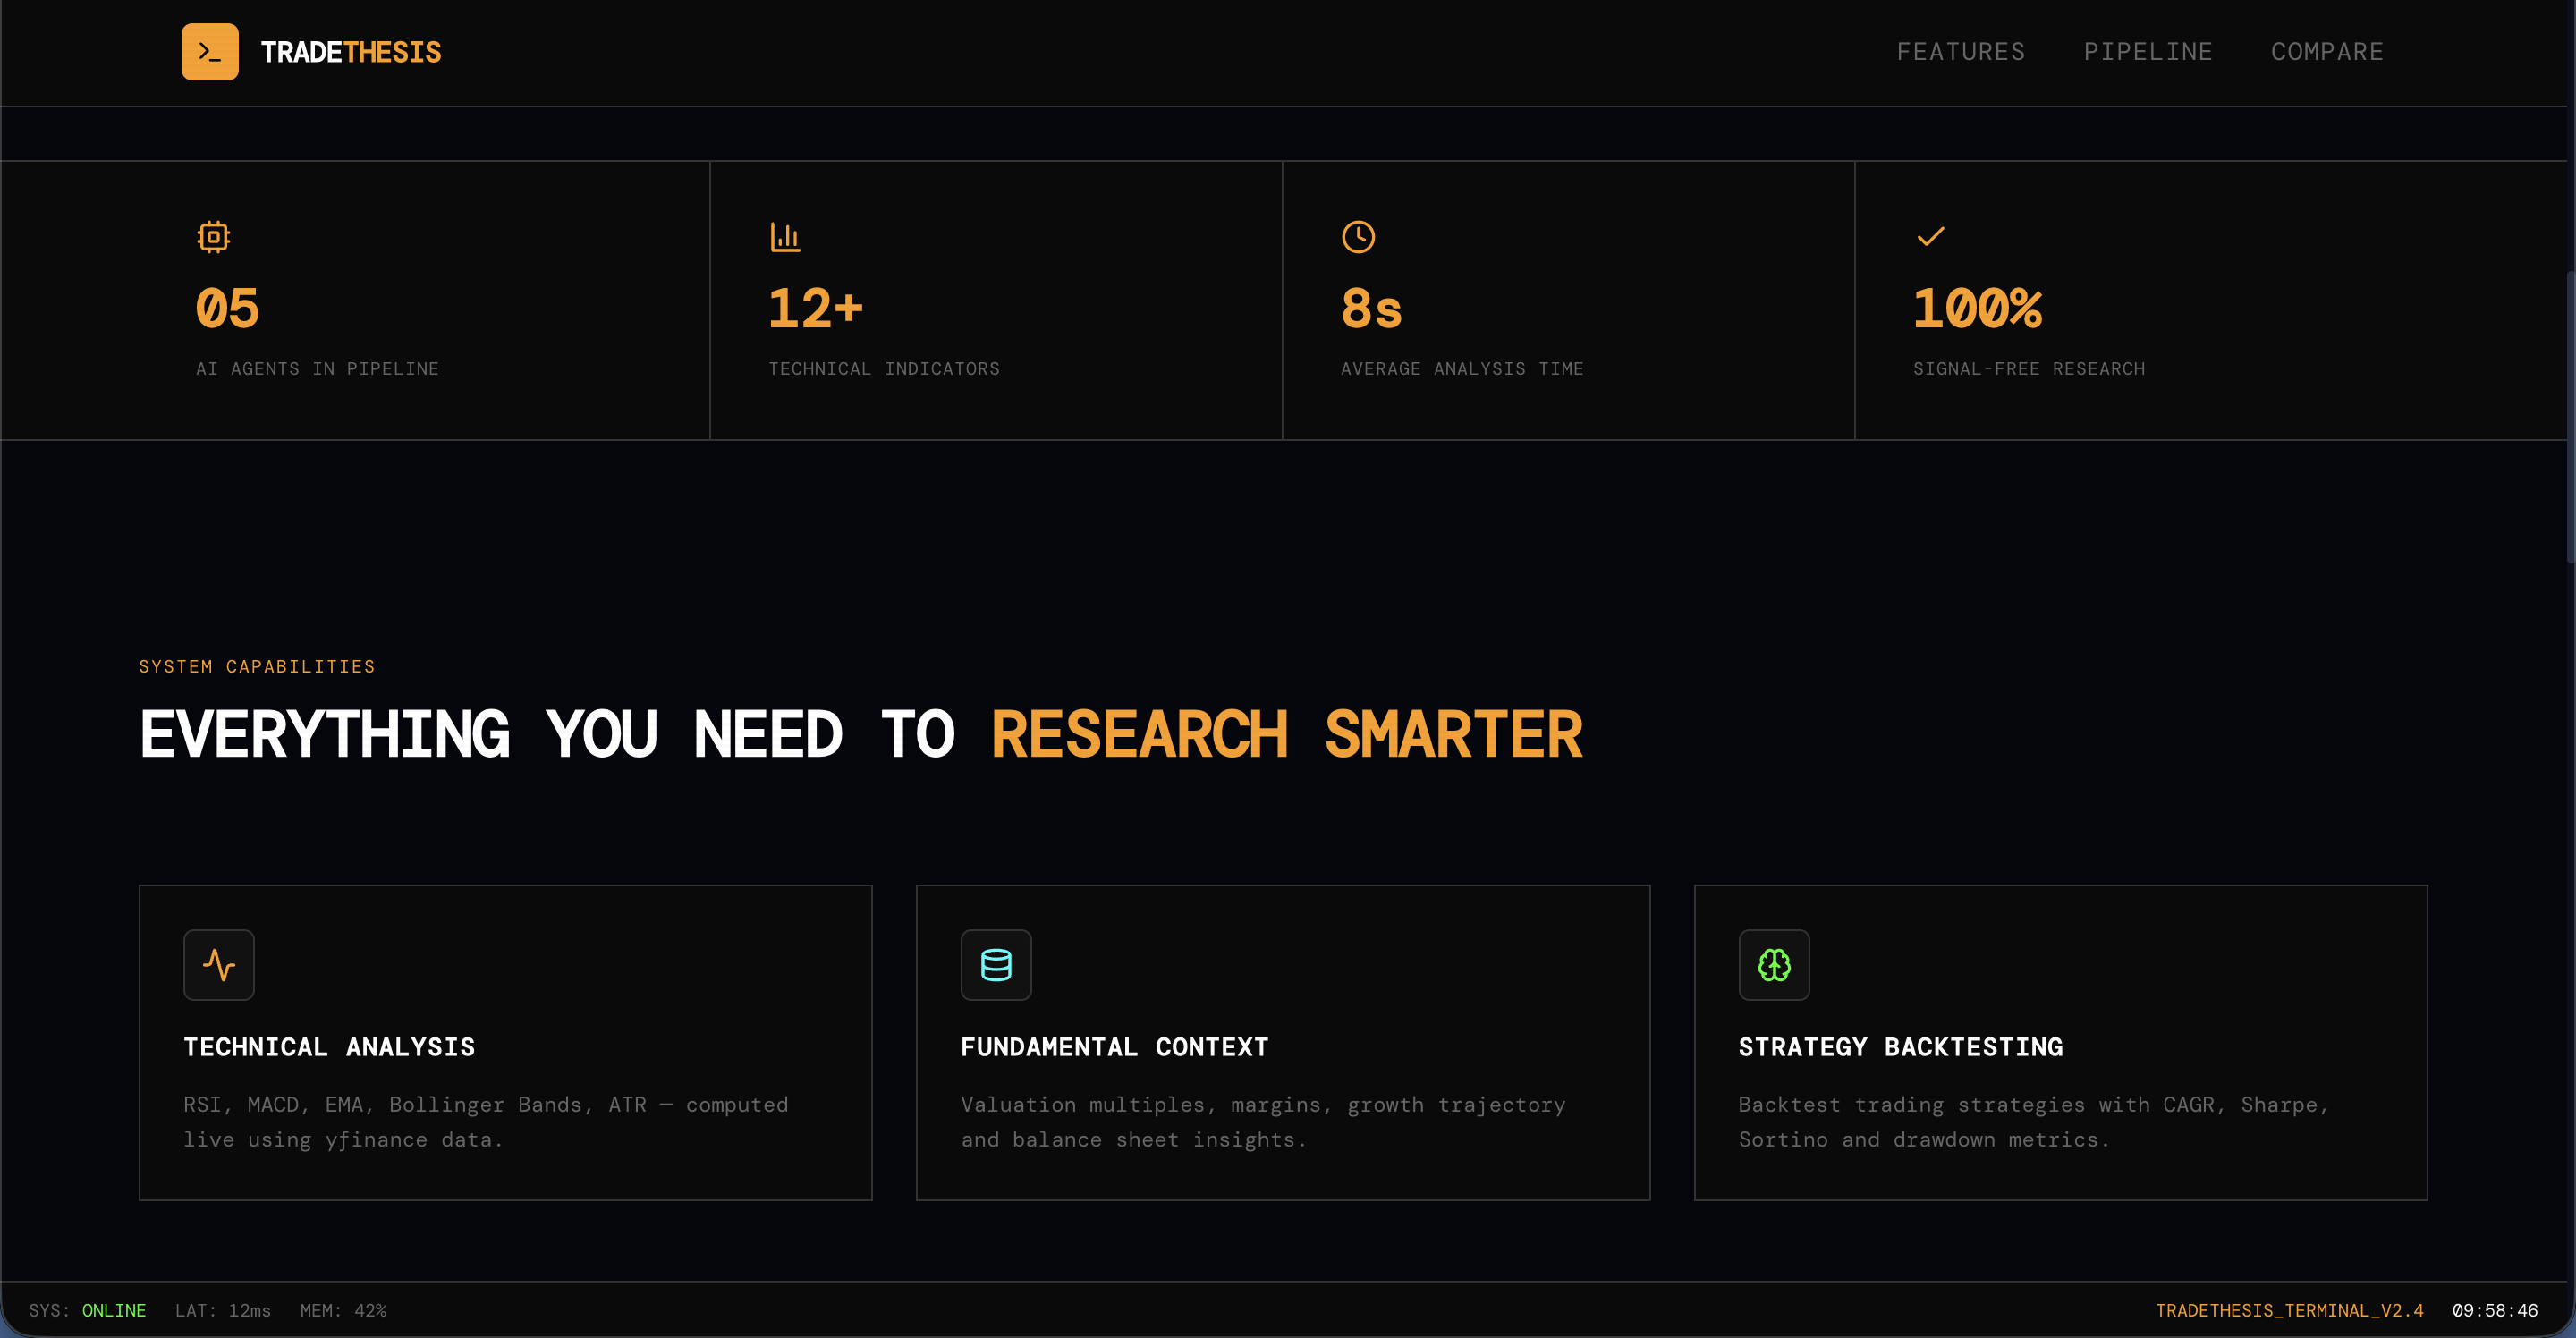Select the clock icon above average analysis time

(x=1356, y=236)
